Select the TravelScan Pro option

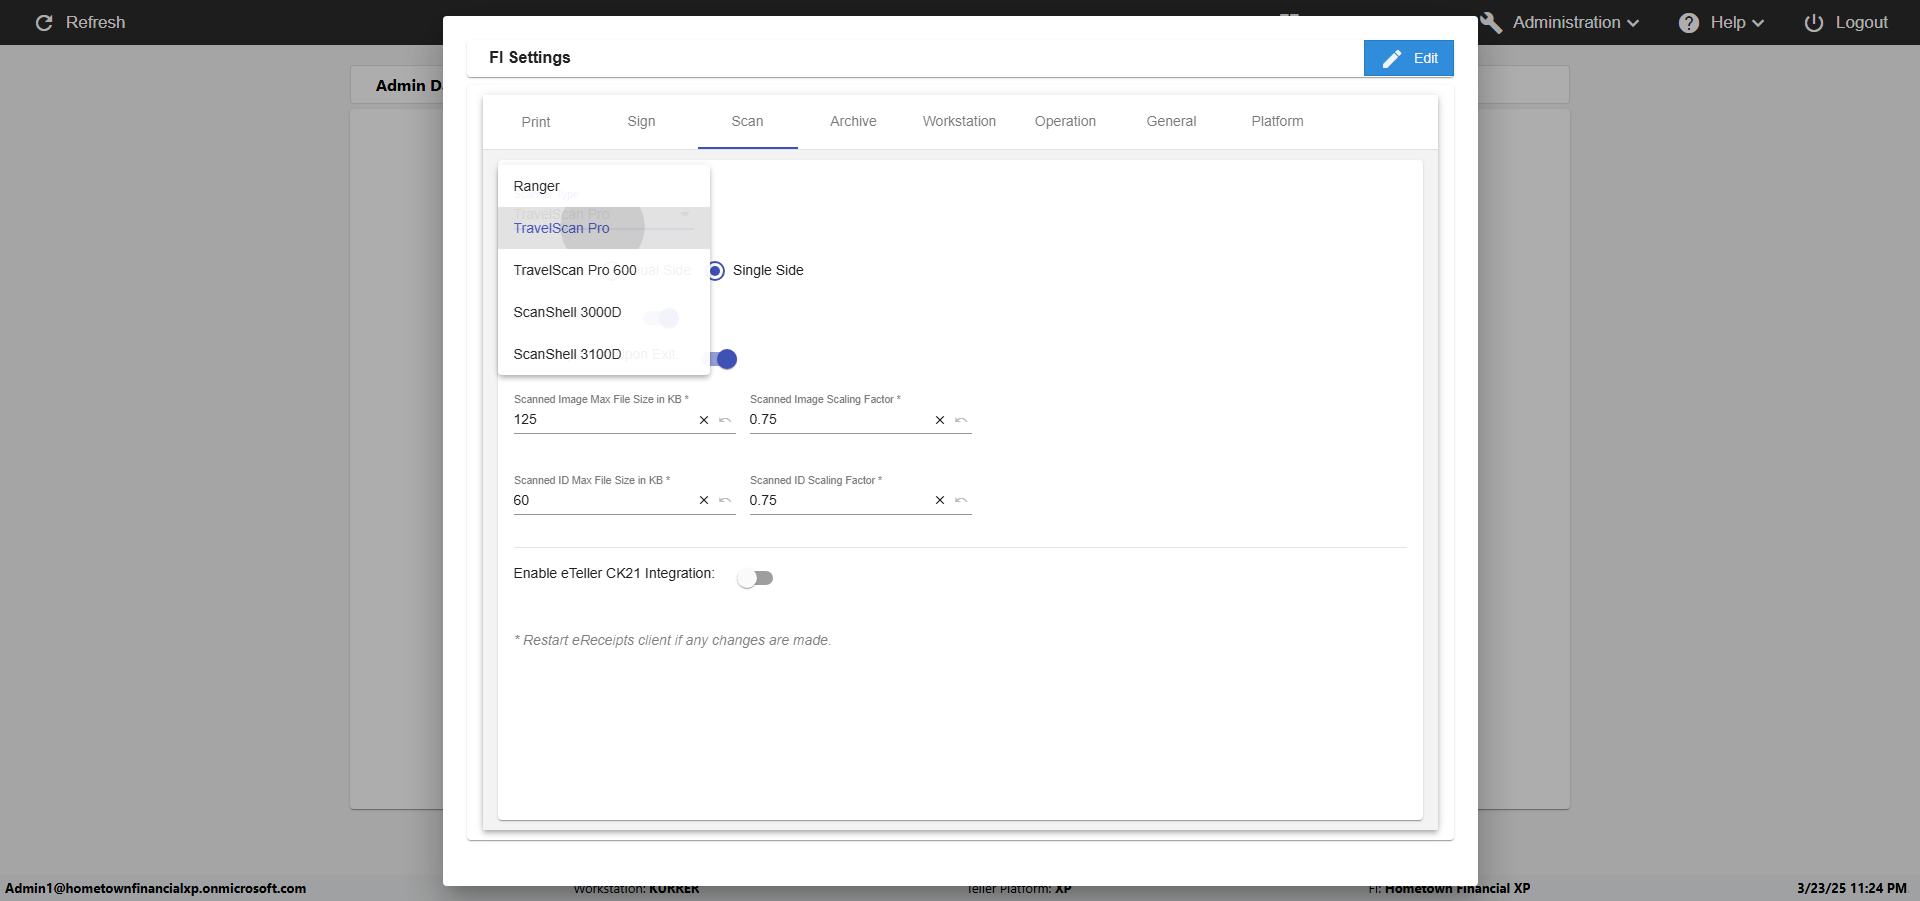[604, 228]
